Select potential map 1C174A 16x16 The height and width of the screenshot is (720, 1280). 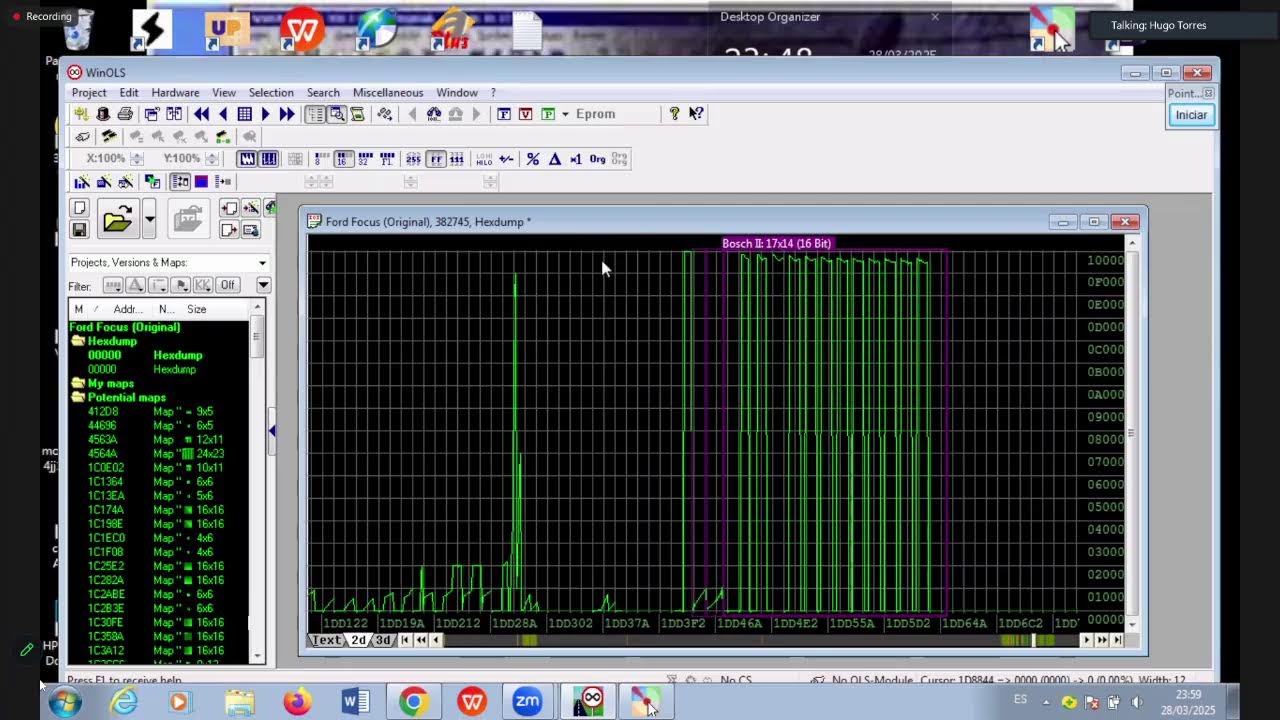point(158,510)
